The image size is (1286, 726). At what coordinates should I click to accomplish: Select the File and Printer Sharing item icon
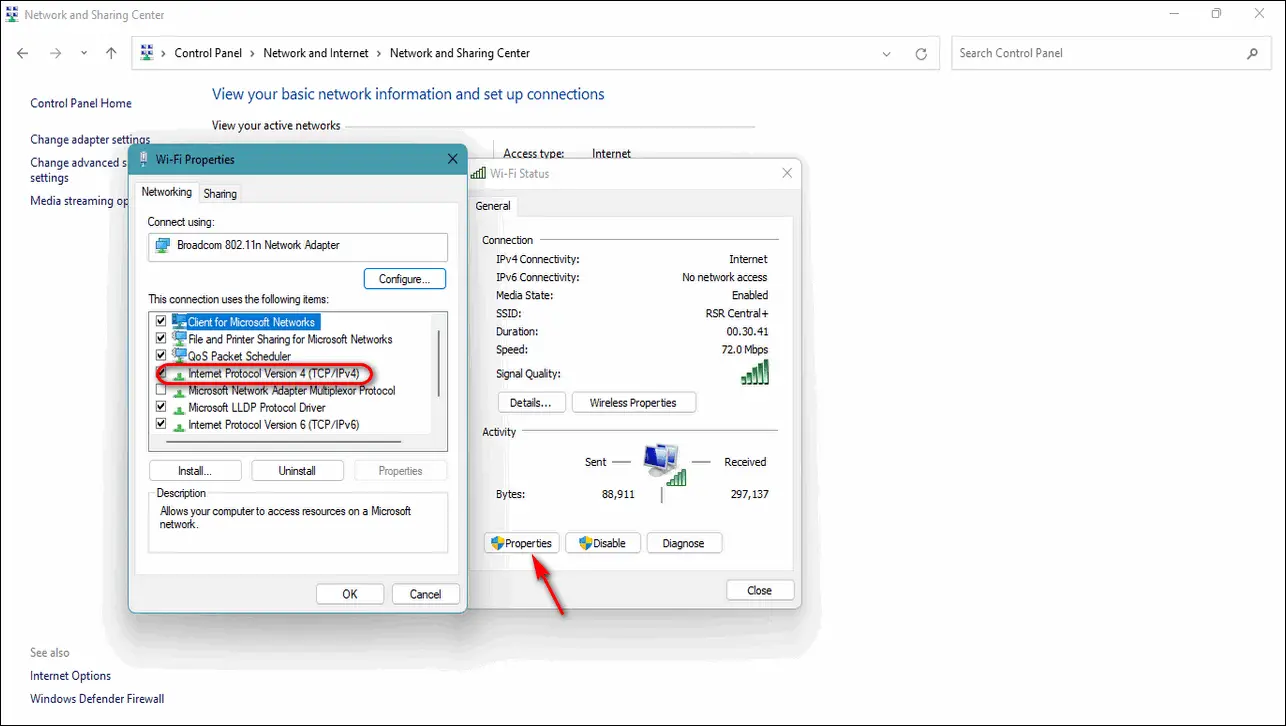tap(180, 339)
